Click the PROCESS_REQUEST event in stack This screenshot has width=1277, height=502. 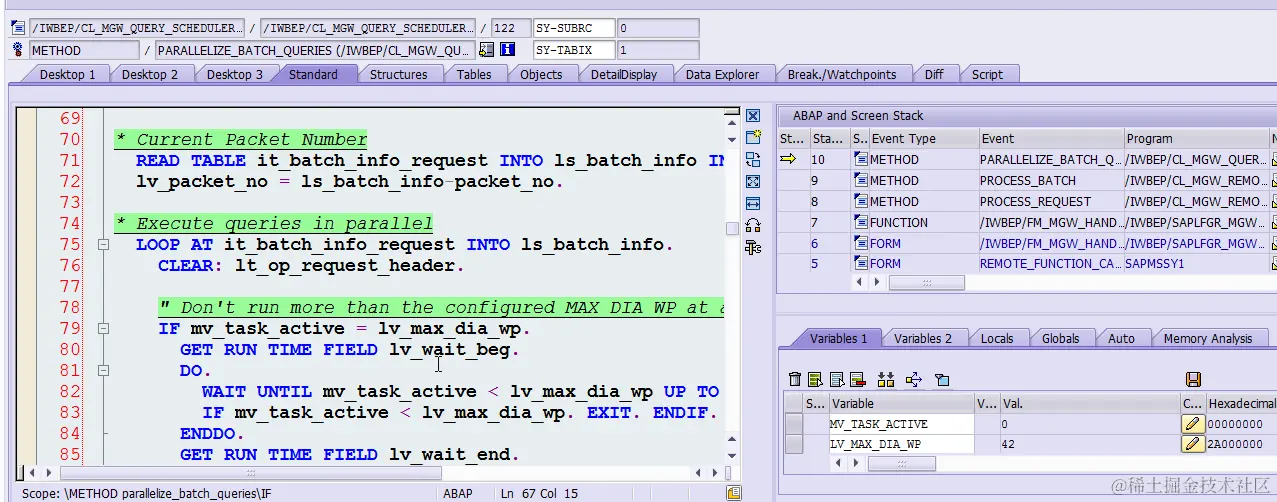(x=1049, y=201)
